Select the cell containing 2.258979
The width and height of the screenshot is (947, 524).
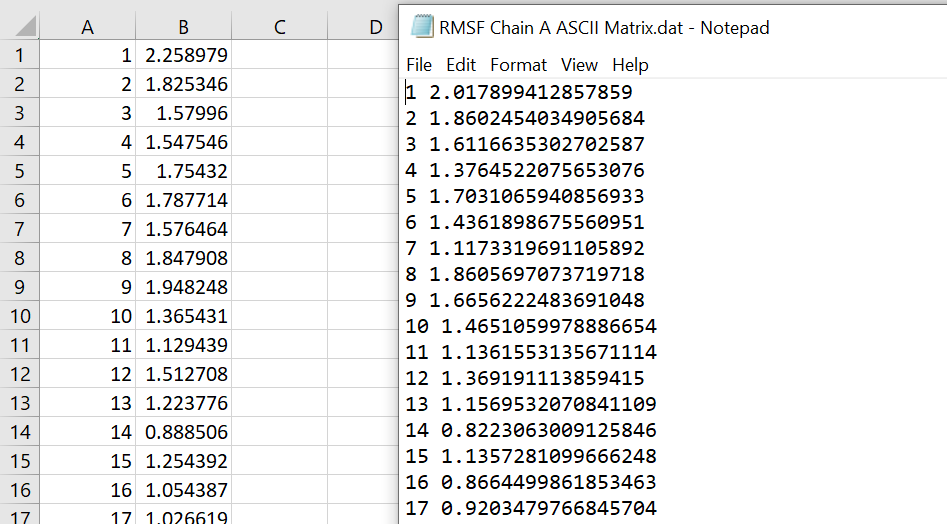coord(185,54)
